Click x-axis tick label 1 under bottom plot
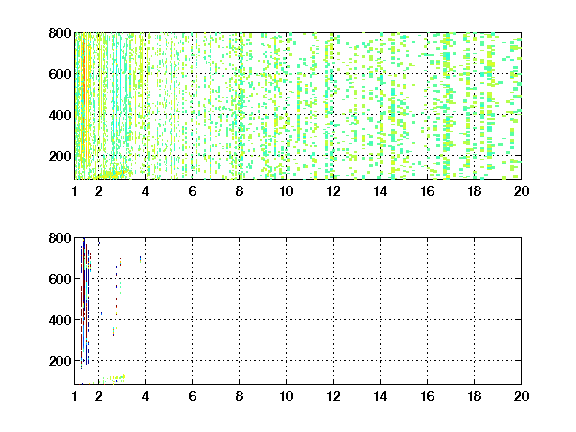The height and width of the screenshot is (432, 576). [75, 396]
